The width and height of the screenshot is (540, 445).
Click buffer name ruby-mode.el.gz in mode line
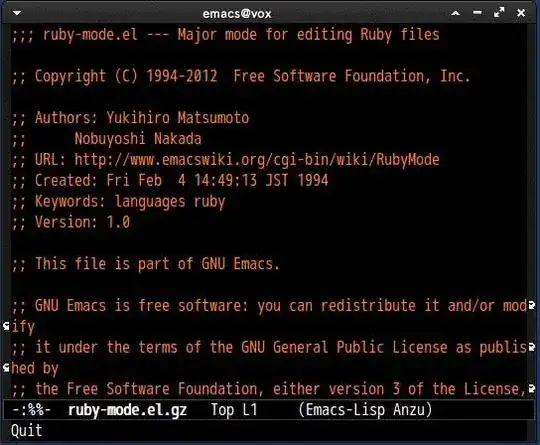pyautogui.click(x=127, y=410)
